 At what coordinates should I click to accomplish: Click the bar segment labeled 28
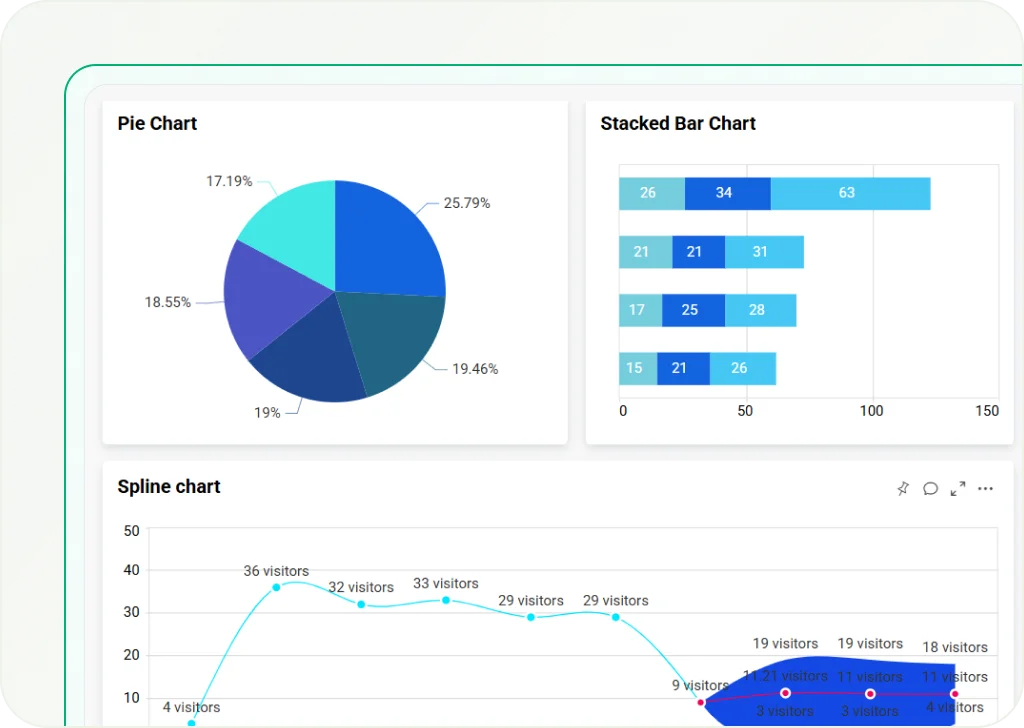click(x=759, y=310)
